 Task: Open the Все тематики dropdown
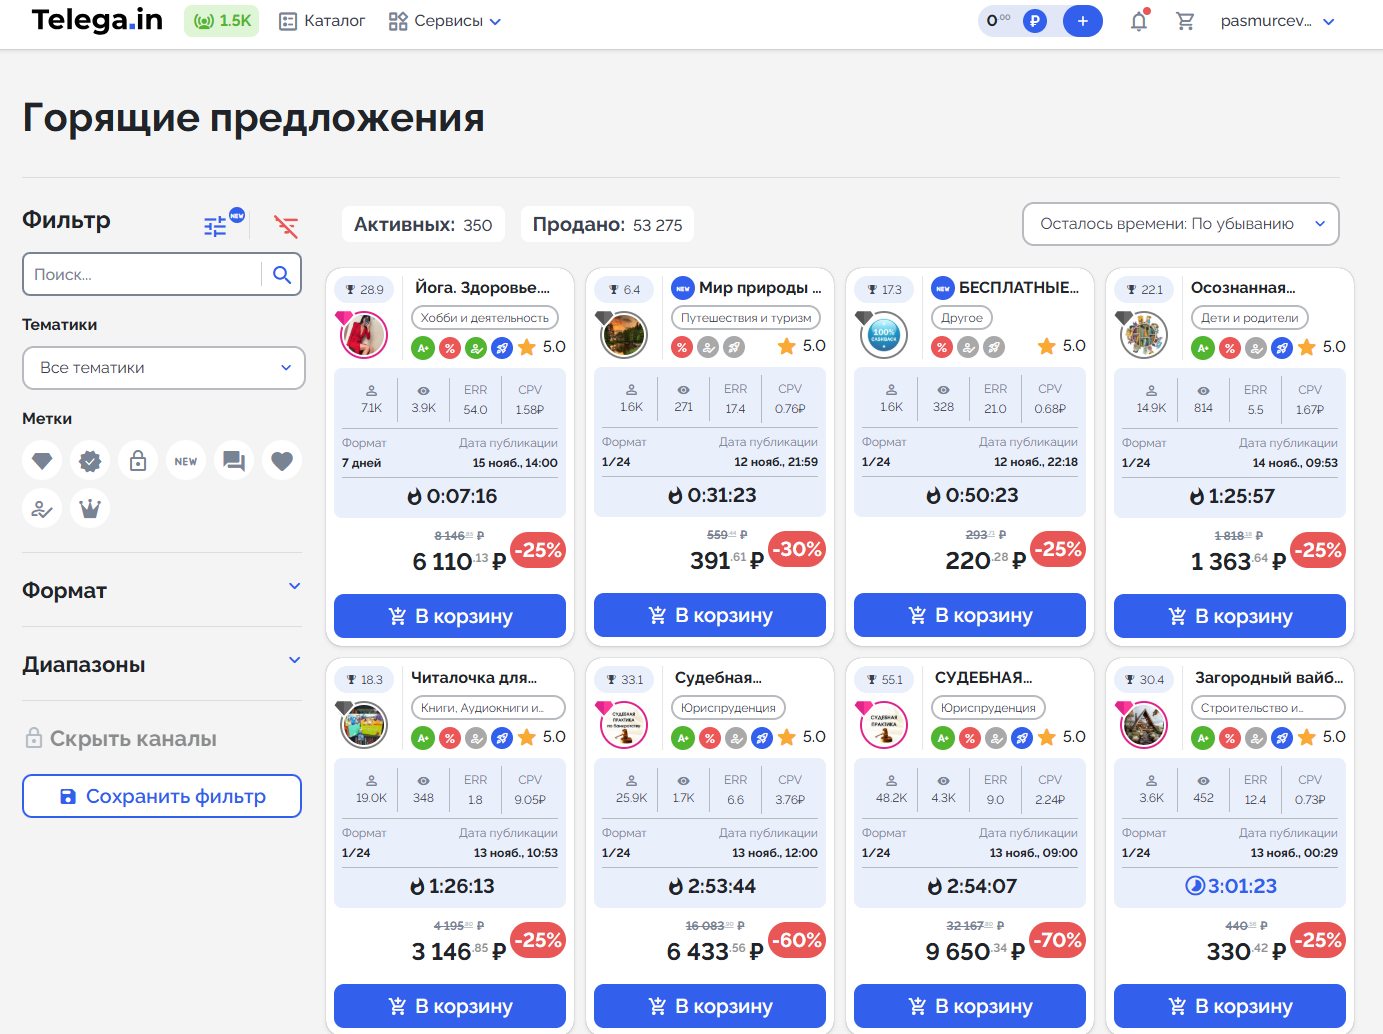(x=164, y=368)
